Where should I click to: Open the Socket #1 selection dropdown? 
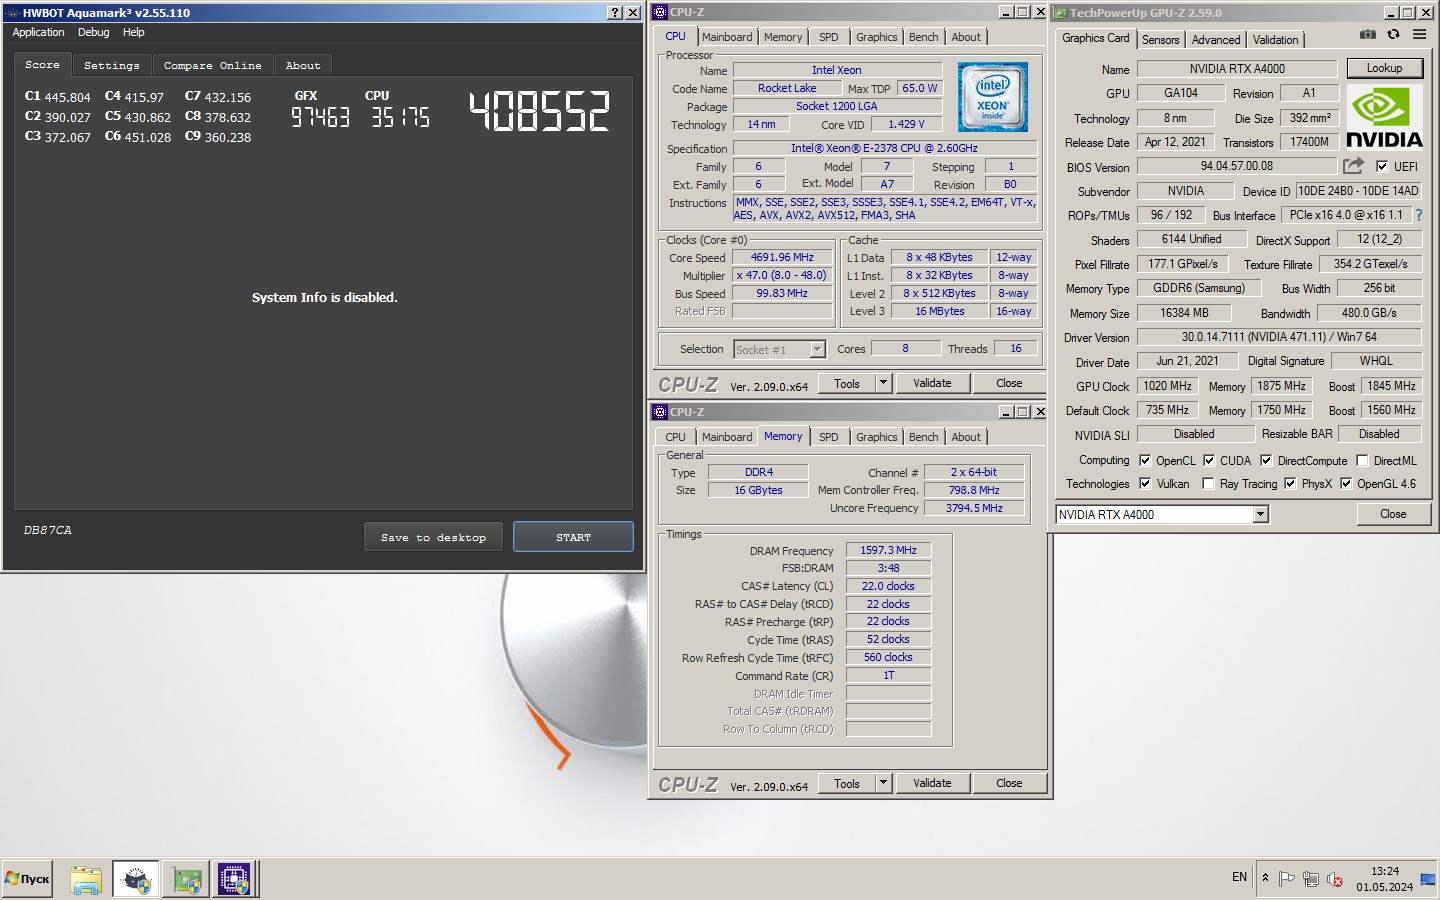[817, 349]
